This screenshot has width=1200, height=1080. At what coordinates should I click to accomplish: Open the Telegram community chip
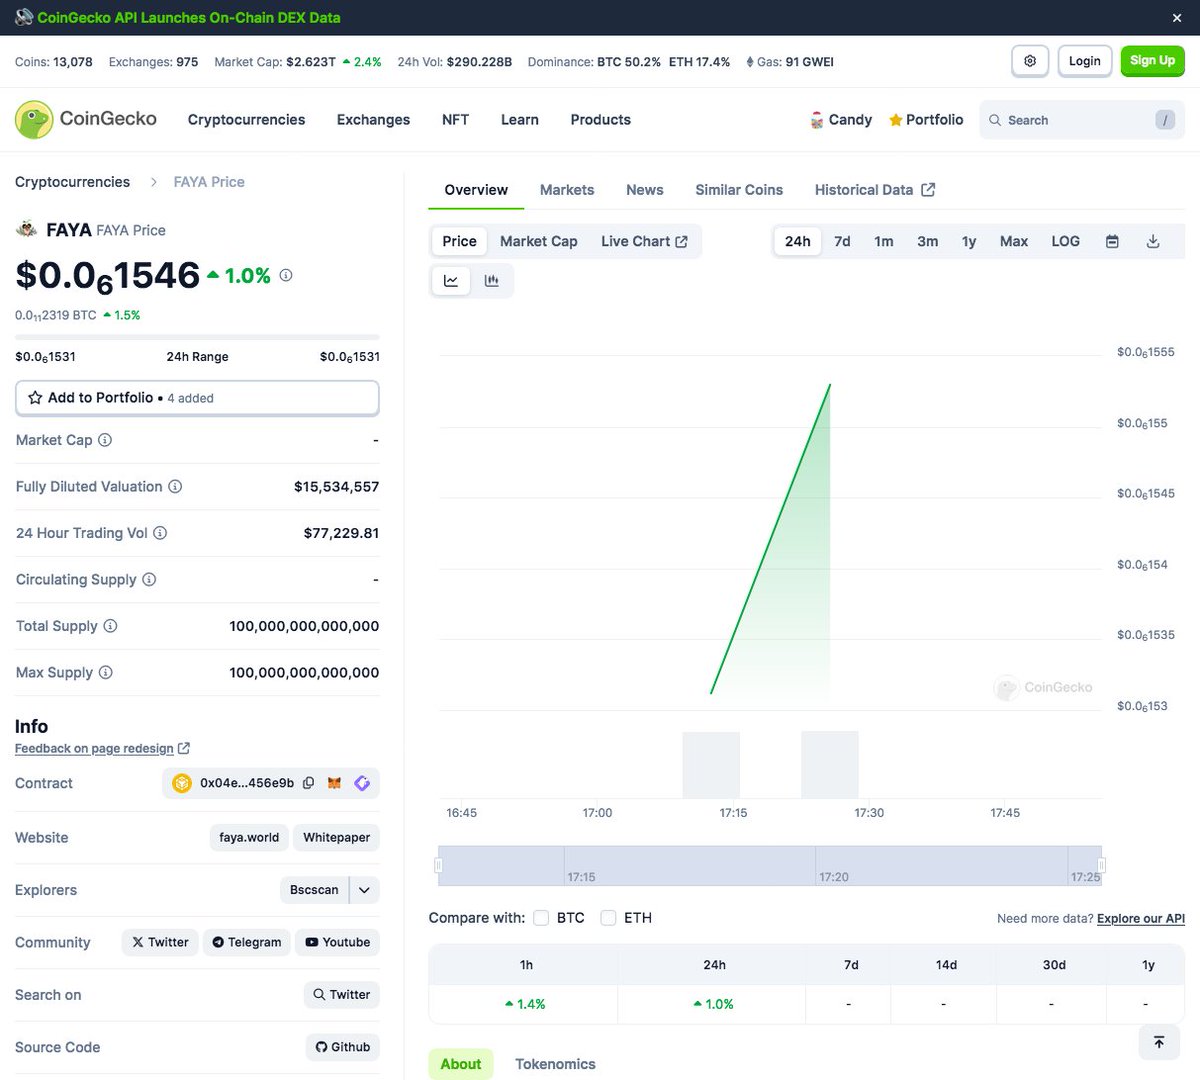(246, 942)
